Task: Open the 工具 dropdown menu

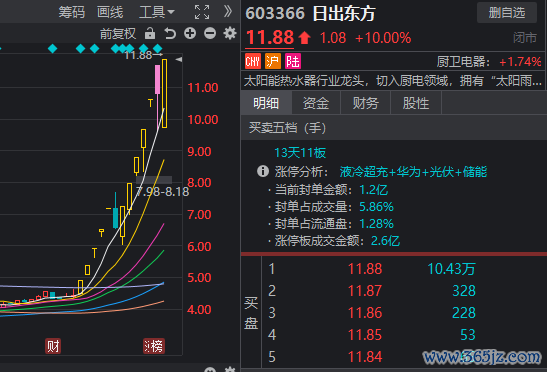Action: 157,12
